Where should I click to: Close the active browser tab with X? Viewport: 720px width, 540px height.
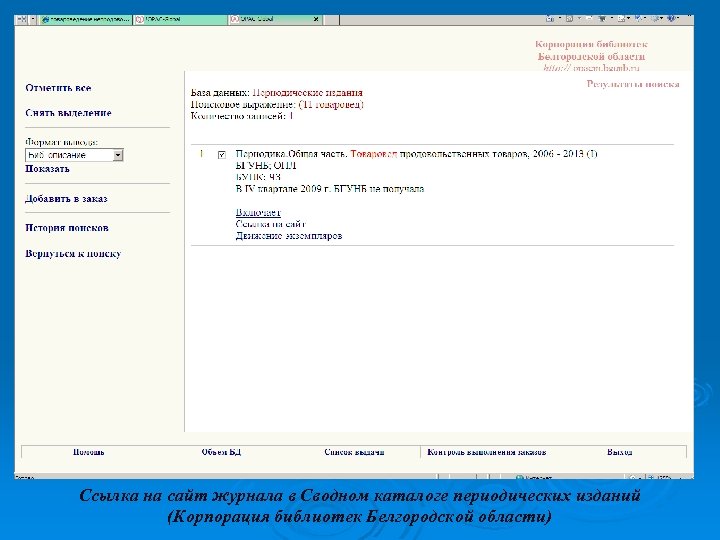click(x=316, y=19)
